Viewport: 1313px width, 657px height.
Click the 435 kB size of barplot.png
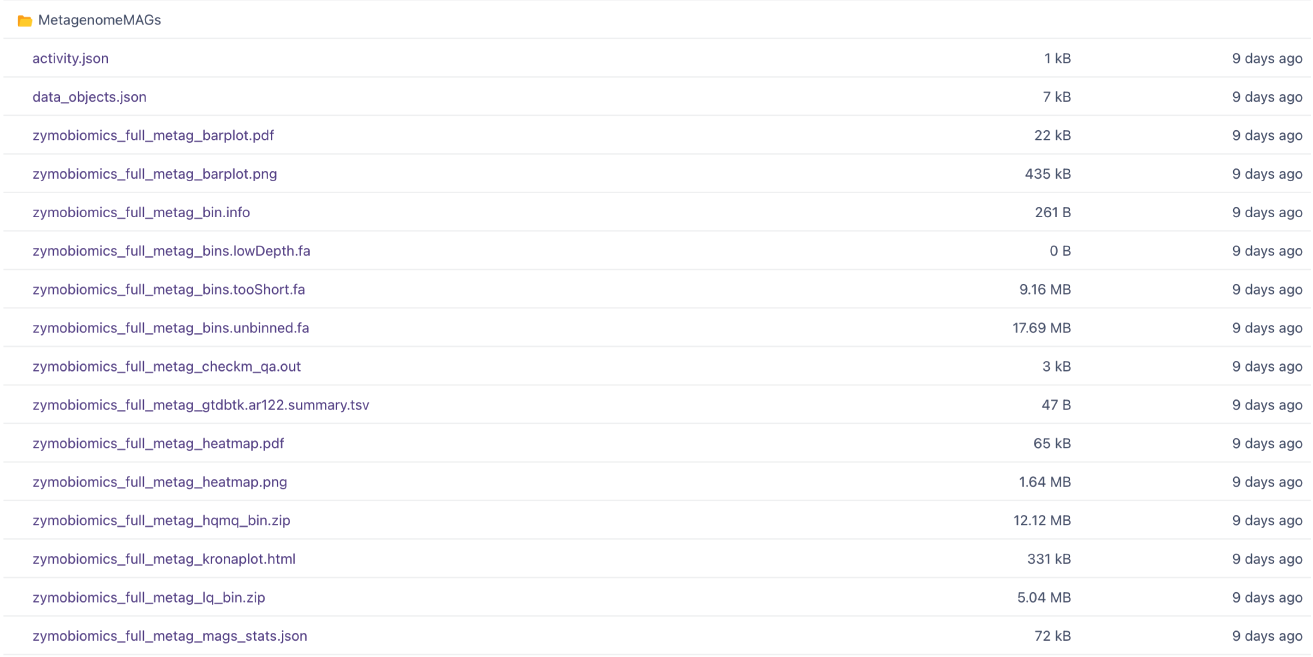coord(1048,174)
